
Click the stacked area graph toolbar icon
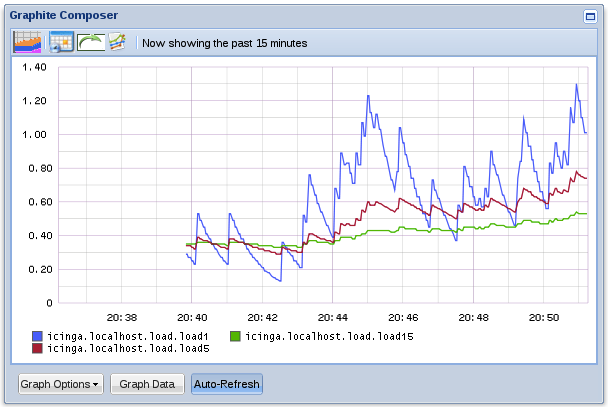tap(27, 42)
